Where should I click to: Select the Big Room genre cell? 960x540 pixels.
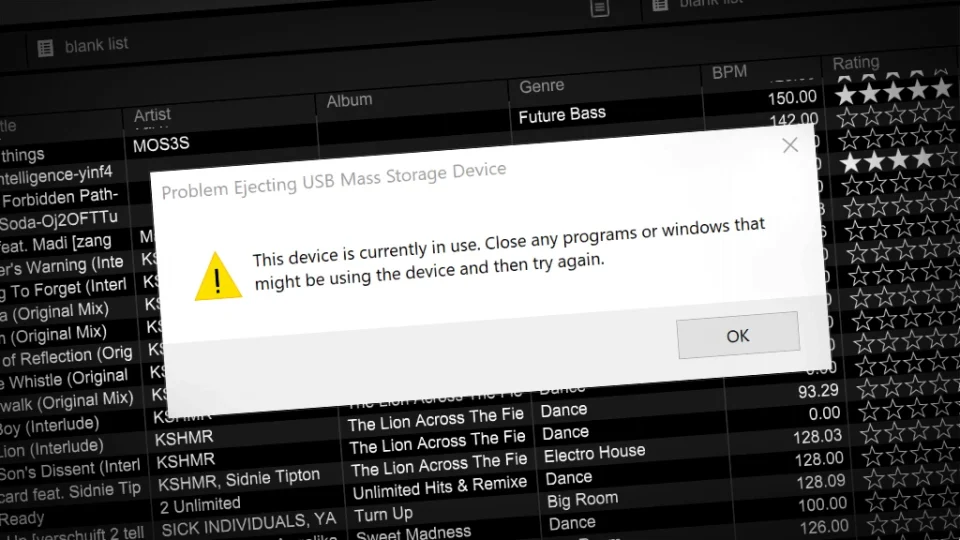click(582, 500)
